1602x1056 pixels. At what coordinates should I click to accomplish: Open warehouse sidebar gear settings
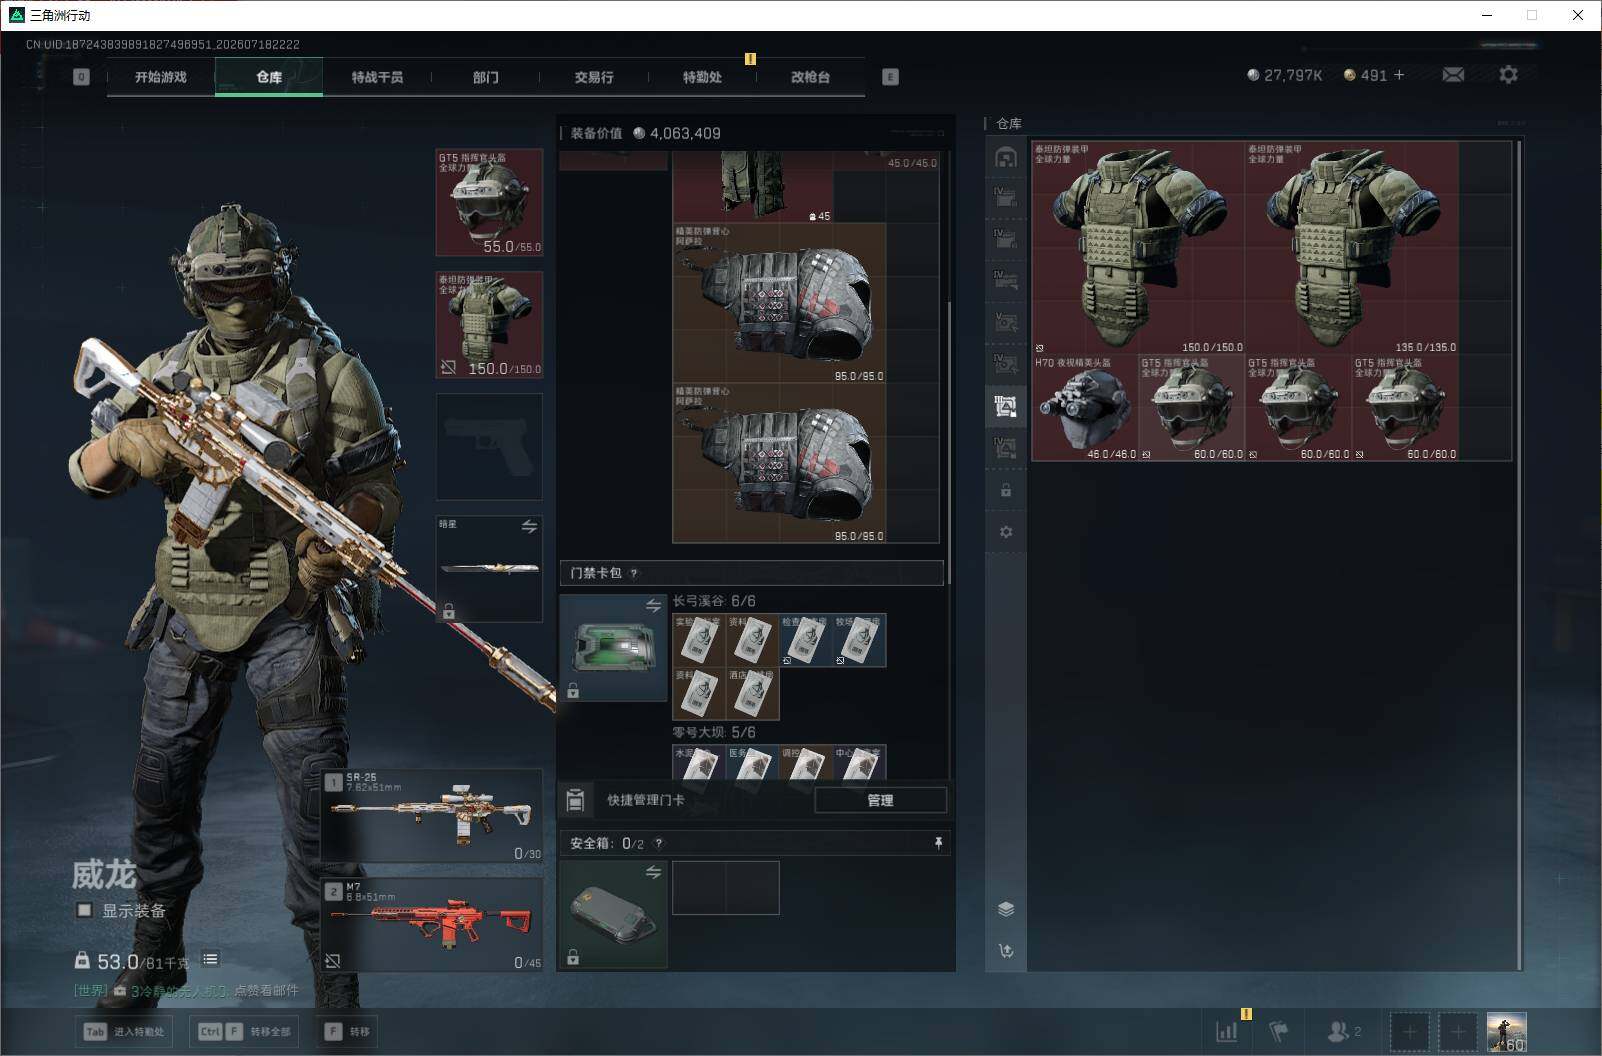click(x=1006, y=532)
